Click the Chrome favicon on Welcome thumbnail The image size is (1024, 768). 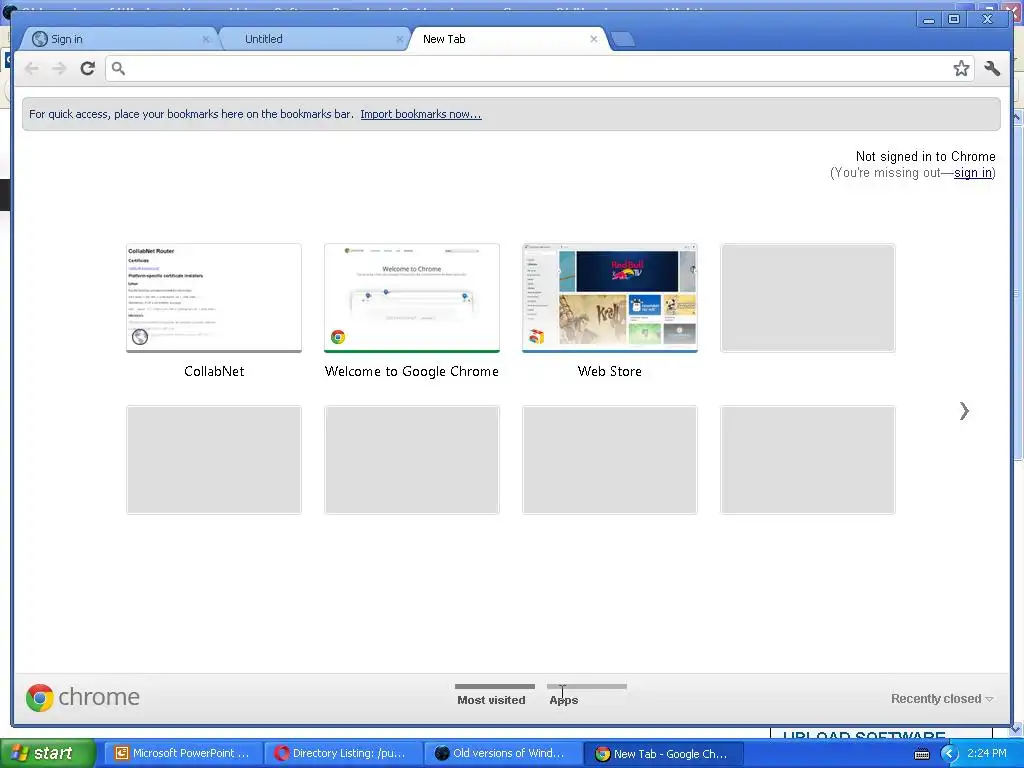coord(338,337)
